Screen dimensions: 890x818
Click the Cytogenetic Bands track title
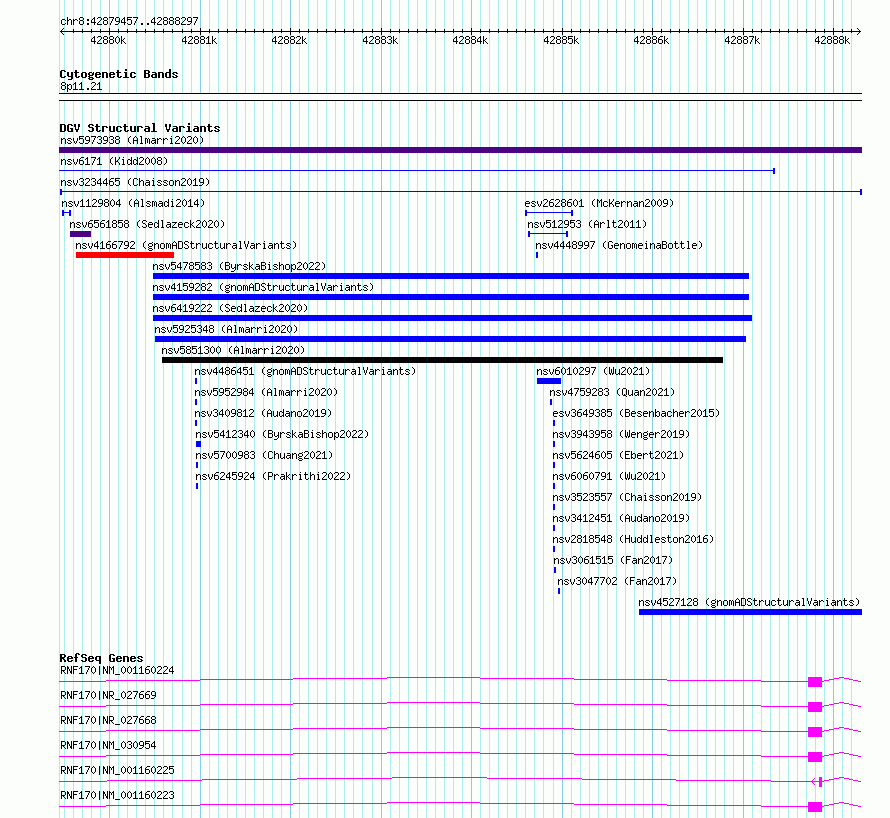[x=119, y=74]
